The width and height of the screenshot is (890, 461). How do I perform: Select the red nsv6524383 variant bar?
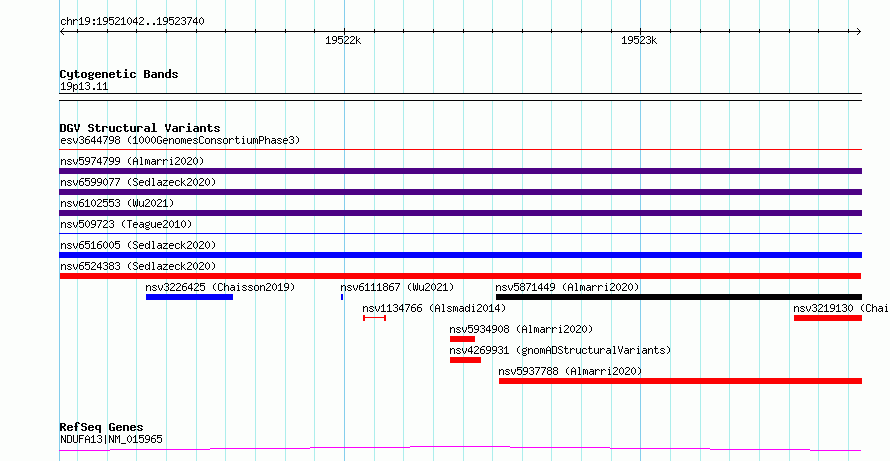click(460, 276)
